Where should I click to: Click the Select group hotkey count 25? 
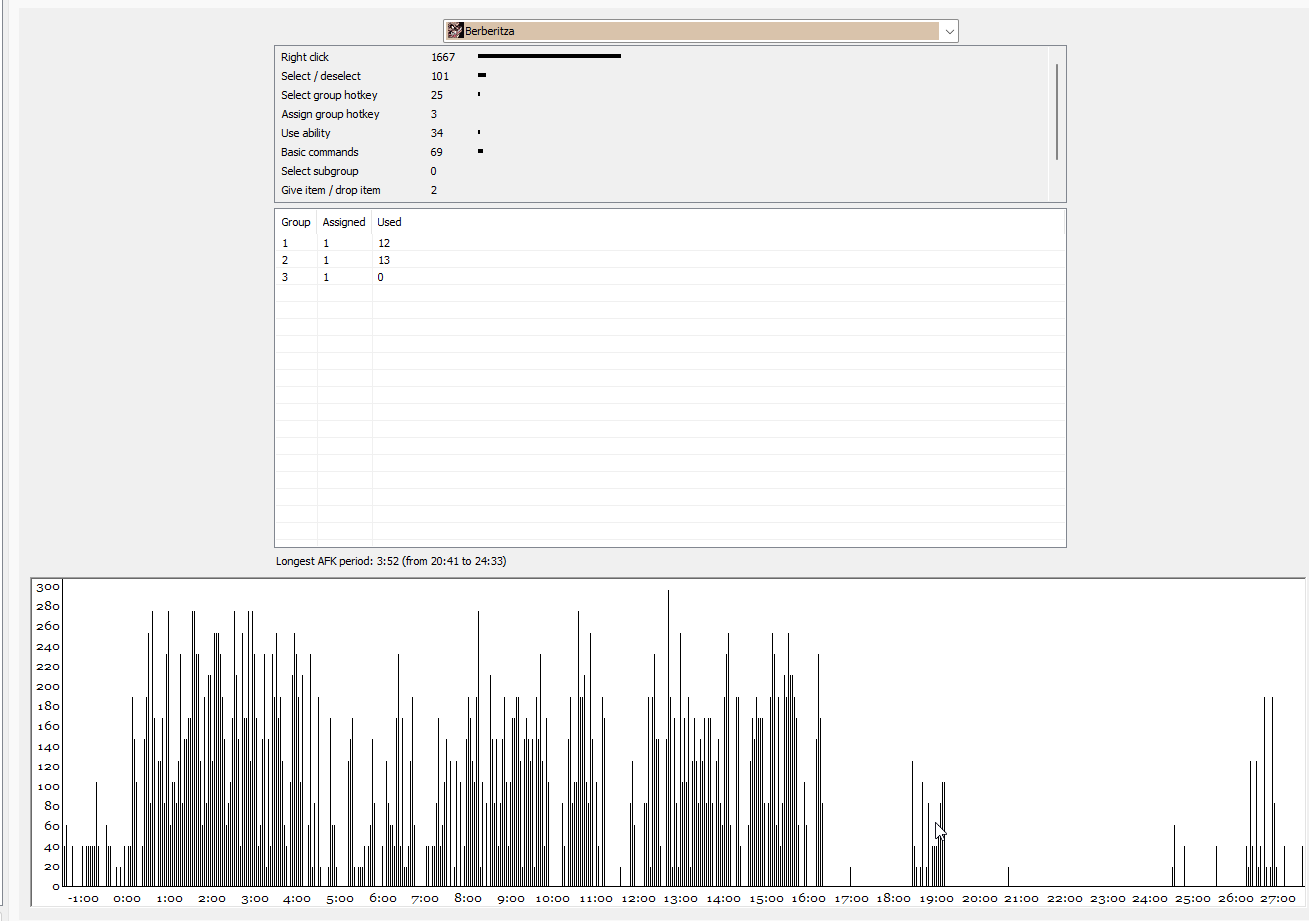coord(437,95)
